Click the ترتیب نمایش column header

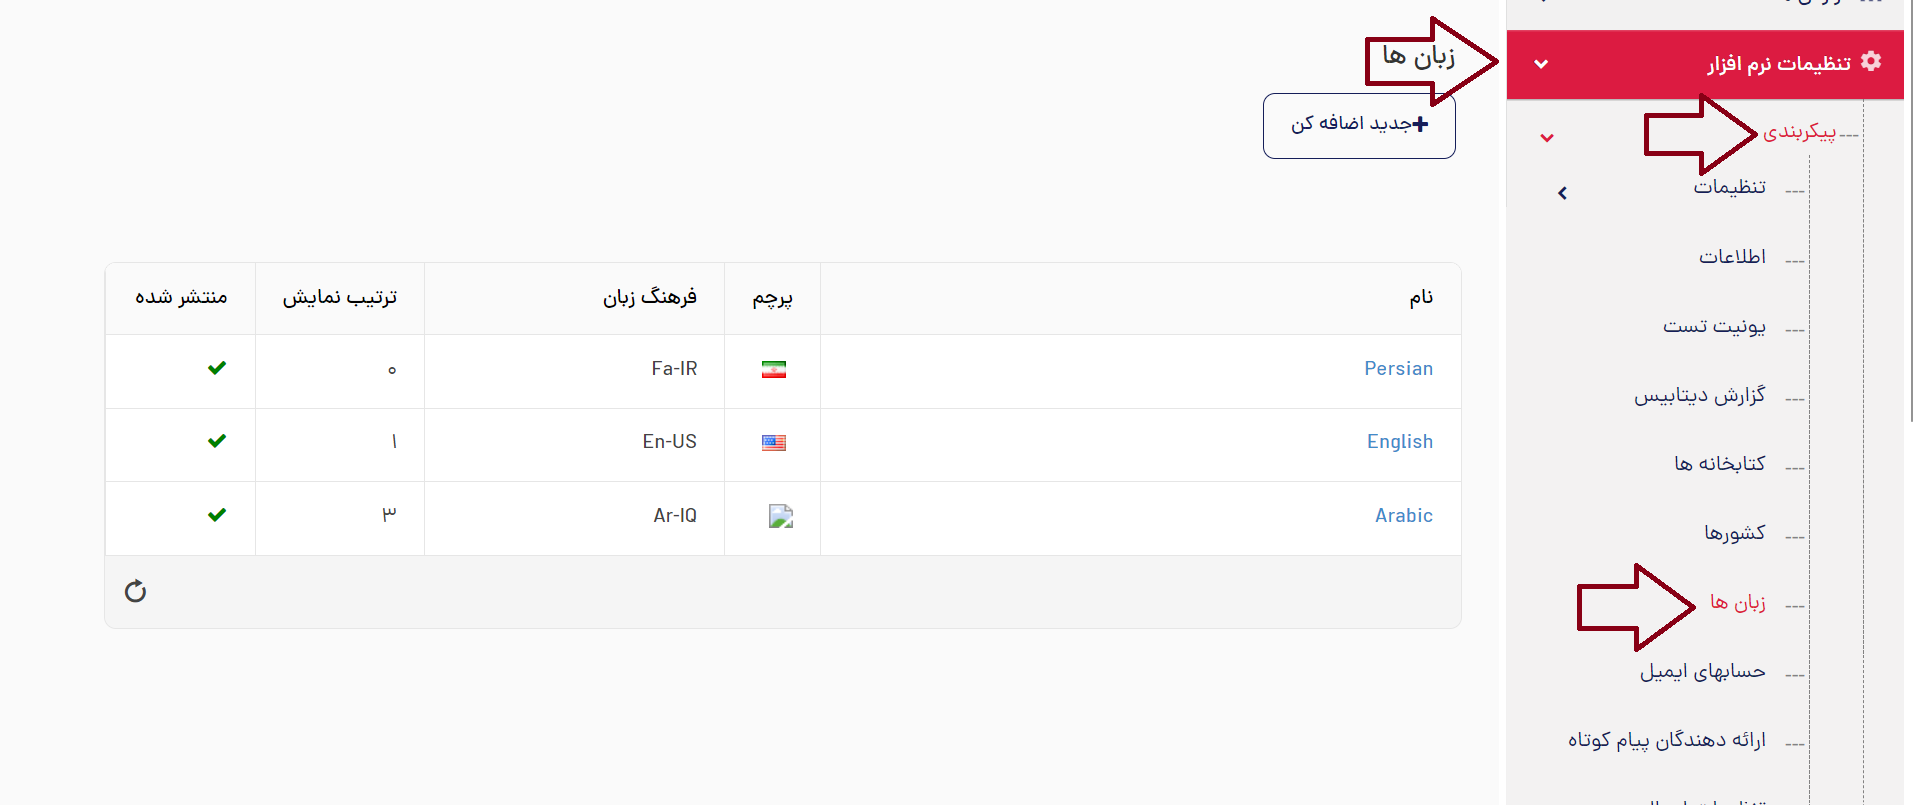[340, 297]
